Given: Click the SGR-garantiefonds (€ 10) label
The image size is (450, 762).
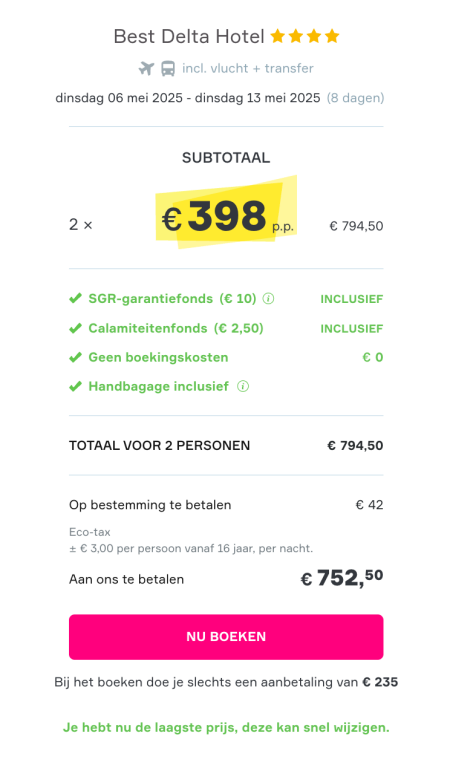Looking at the screenshot, I should point(172,298).
